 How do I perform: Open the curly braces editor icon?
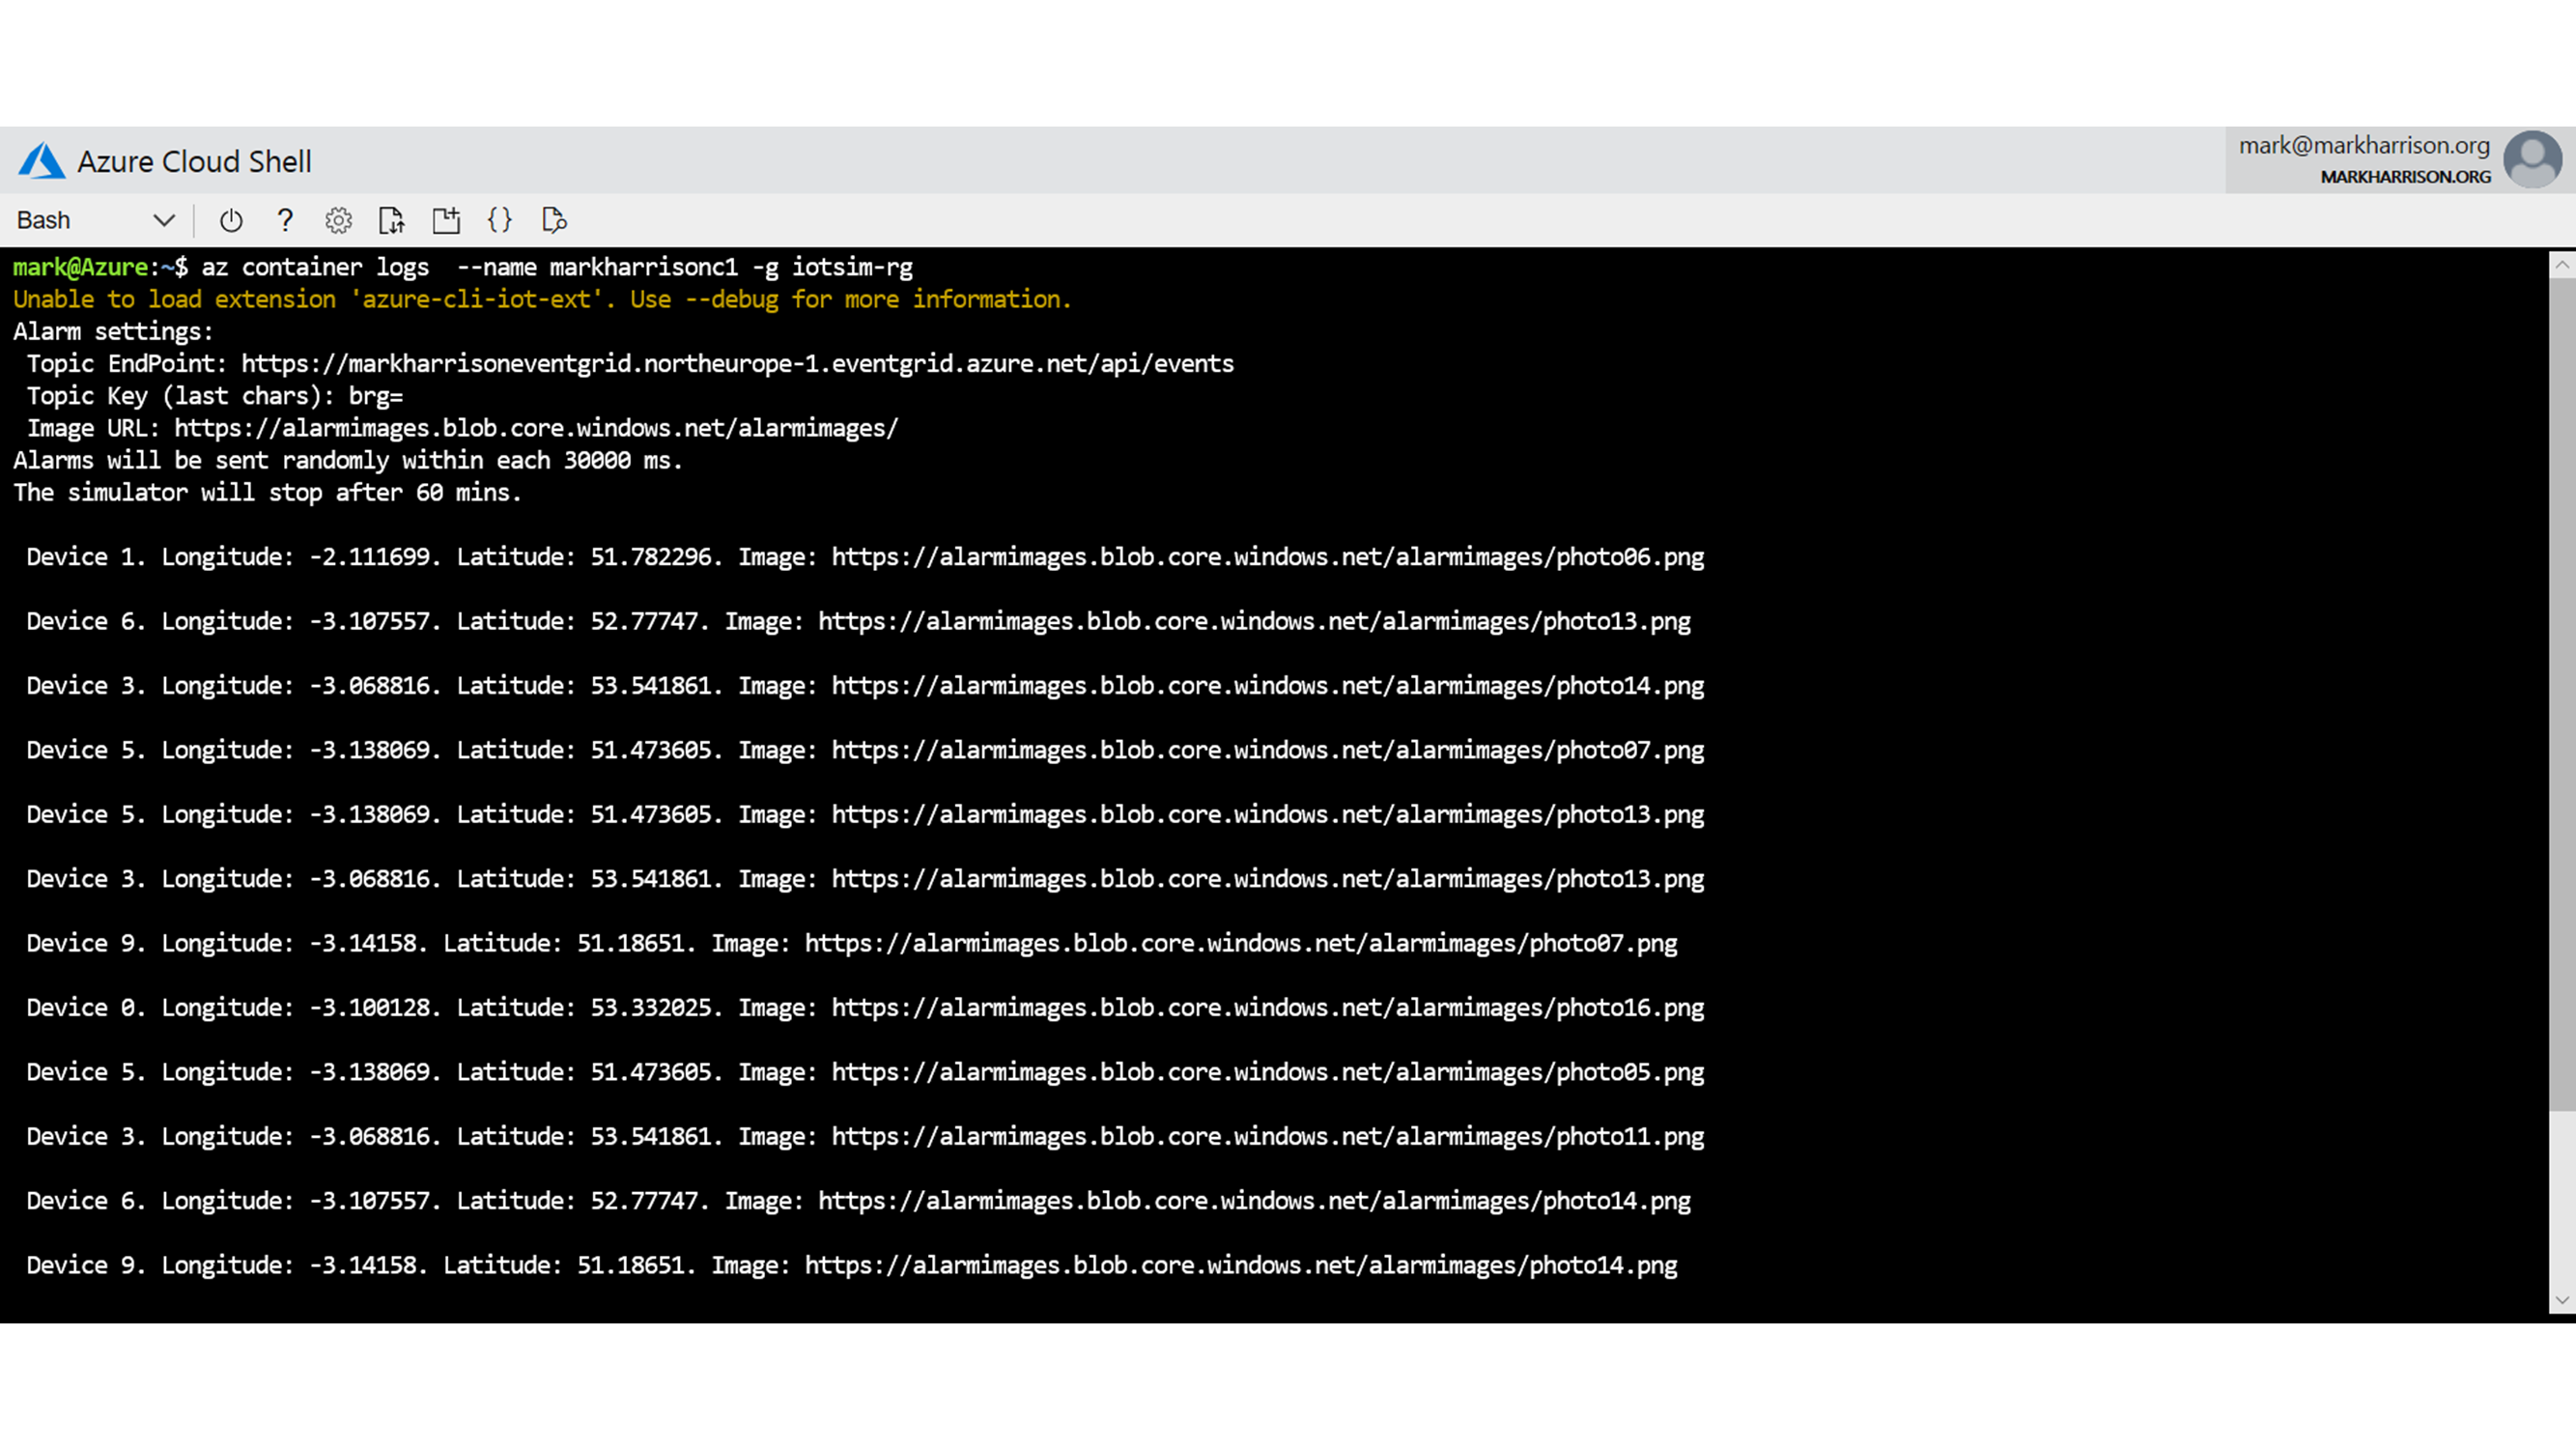[500, 220]
